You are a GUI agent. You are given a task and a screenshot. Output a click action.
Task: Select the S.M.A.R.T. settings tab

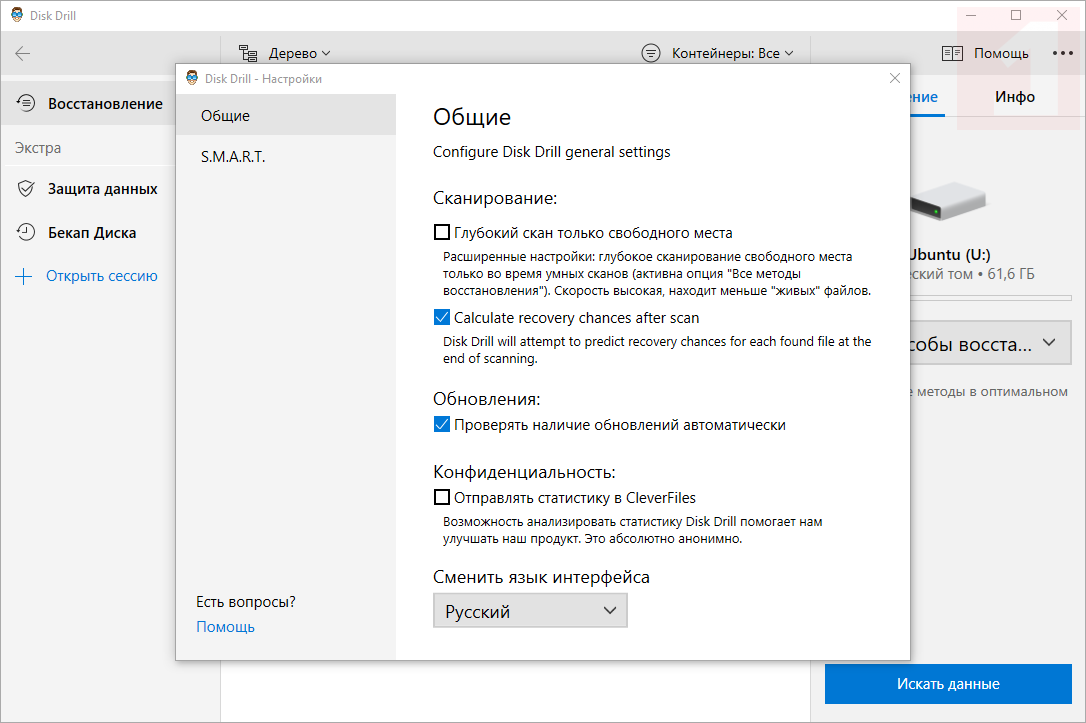(x=233, y=157)
